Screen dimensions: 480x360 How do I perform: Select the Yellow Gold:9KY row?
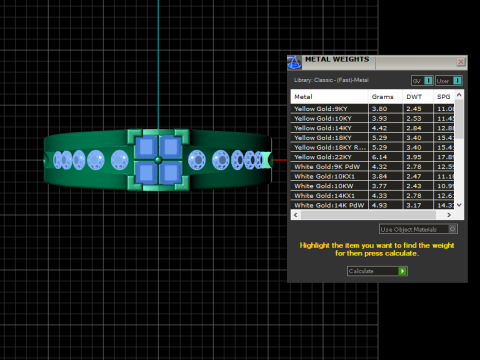click(372, 109)
